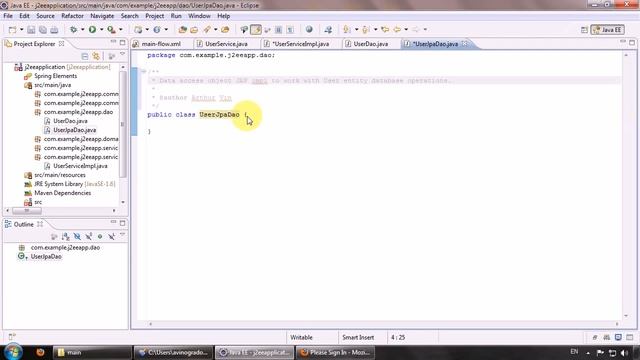Screen dimensions: 640x360
Task: Open the Debug dropdown arrow
Action: (82, 29)
